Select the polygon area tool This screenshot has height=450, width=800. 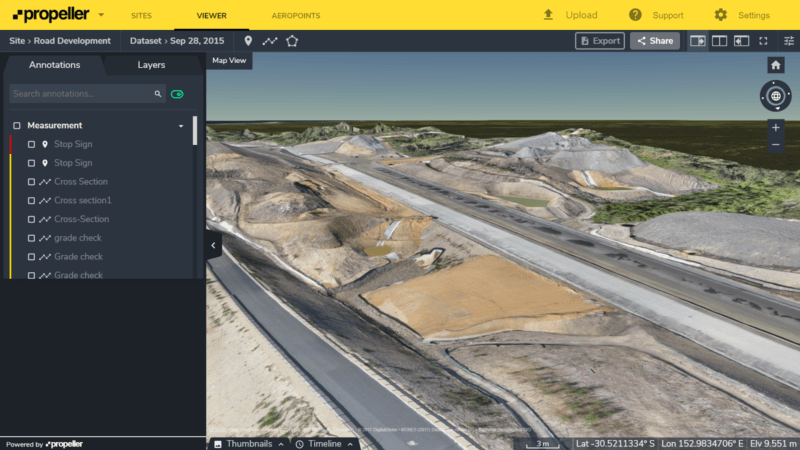coord(292,41)
